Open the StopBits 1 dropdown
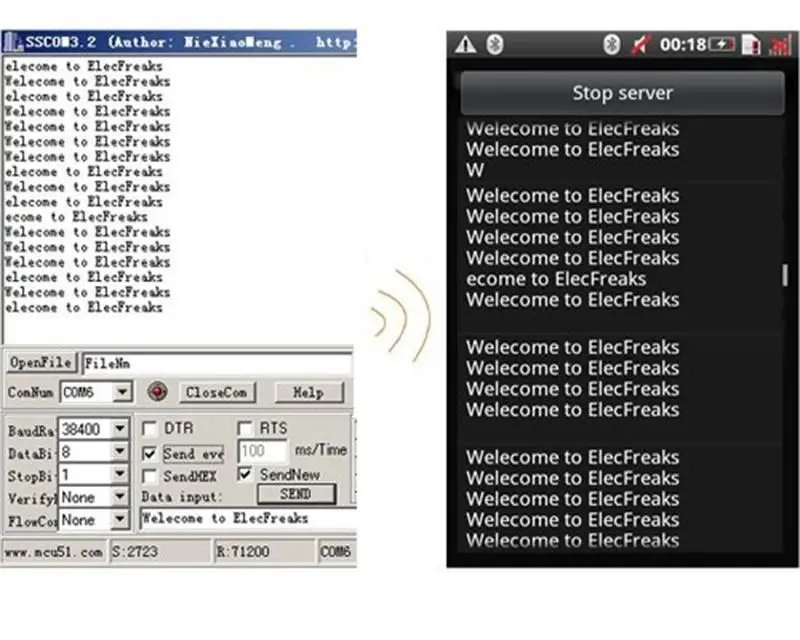 point(120,475)
